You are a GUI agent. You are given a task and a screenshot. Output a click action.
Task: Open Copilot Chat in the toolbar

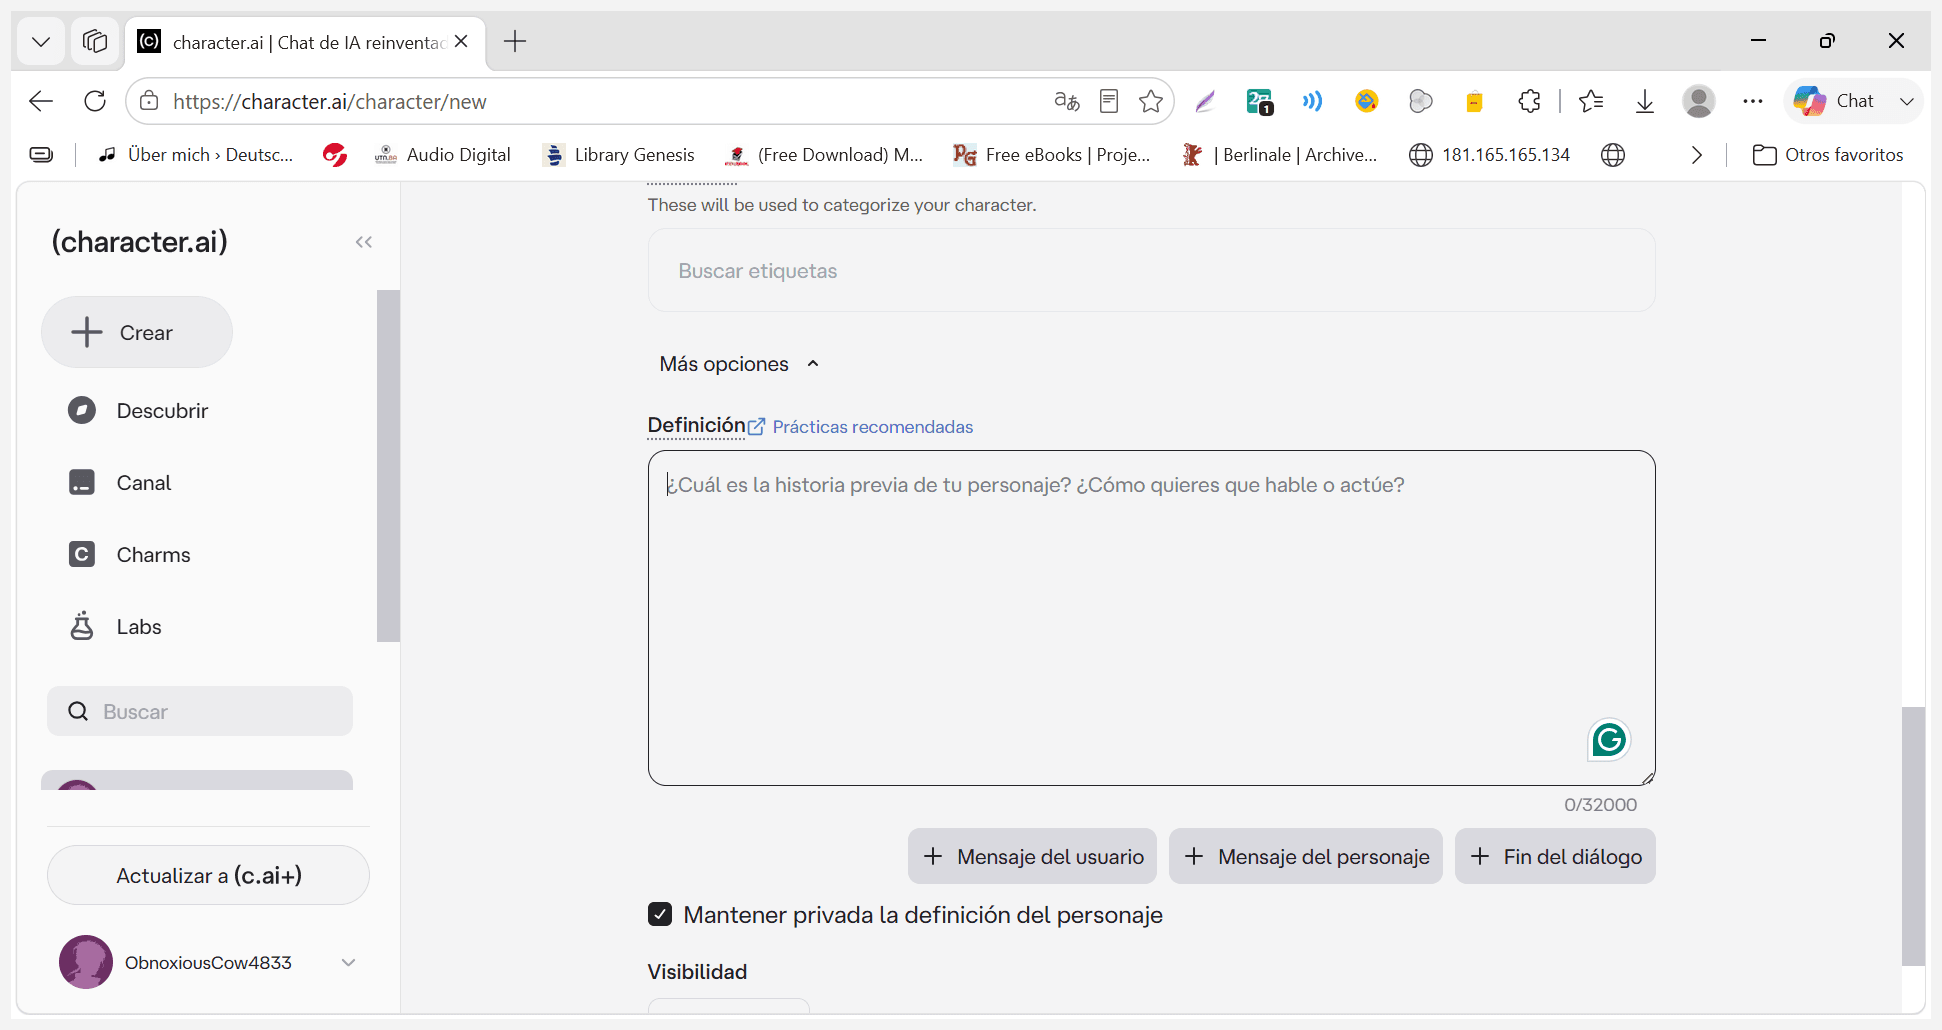tap(1835, 101)
